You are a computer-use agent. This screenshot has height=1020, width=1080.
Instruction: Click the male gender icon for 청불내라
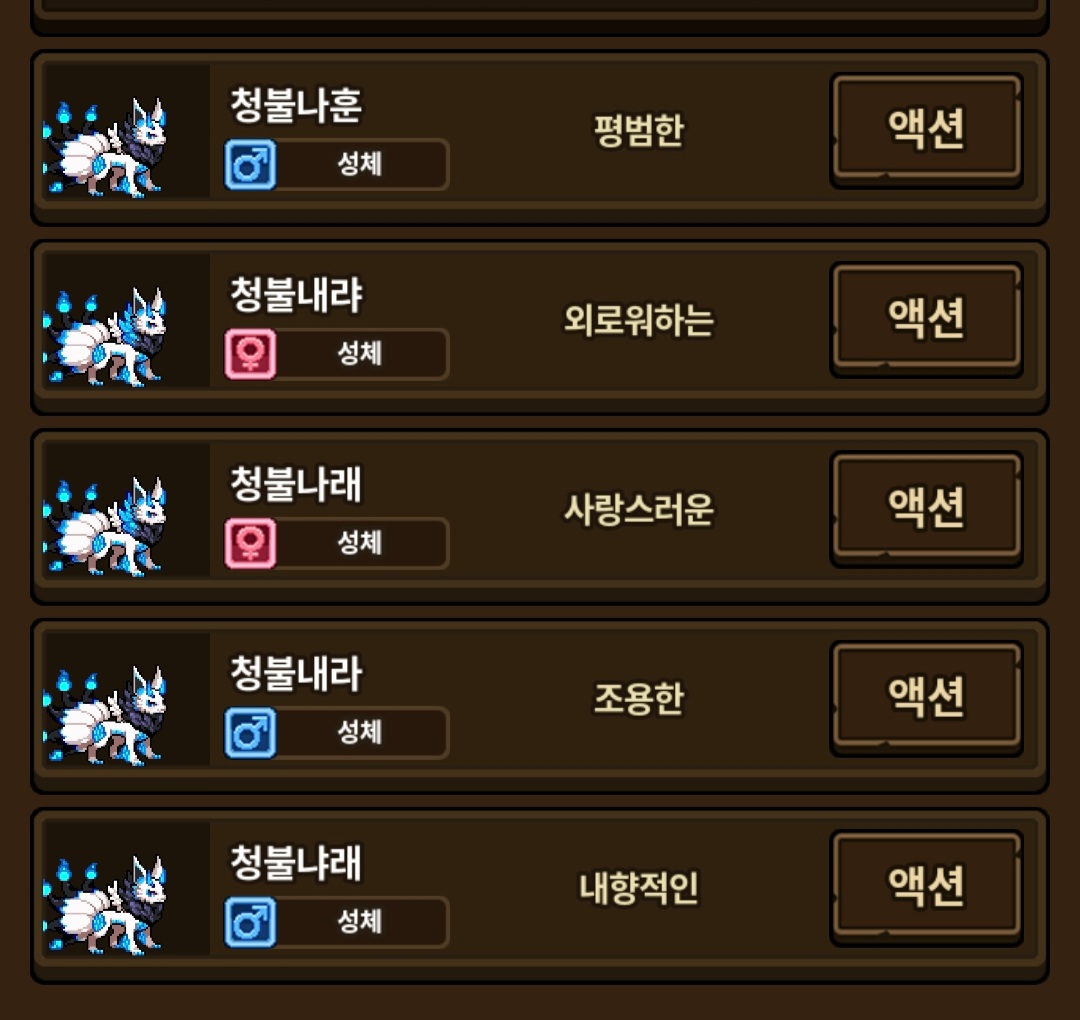[x=250, y=733]
